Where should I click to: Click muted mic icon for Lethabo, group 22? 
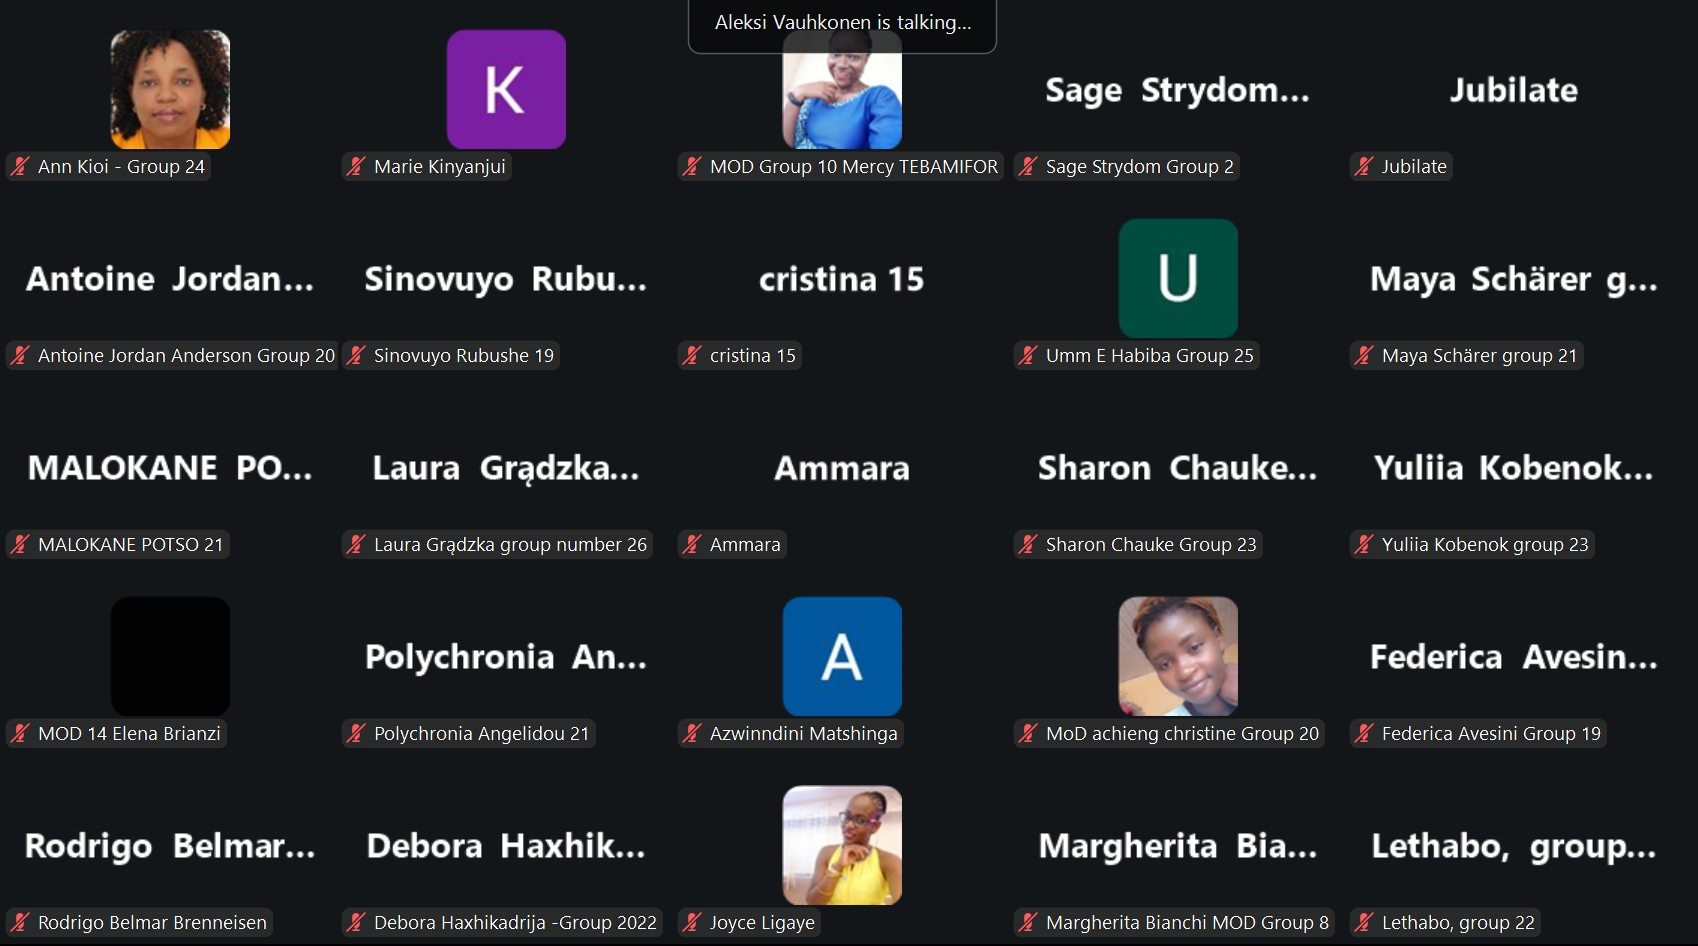[1364, 922]
